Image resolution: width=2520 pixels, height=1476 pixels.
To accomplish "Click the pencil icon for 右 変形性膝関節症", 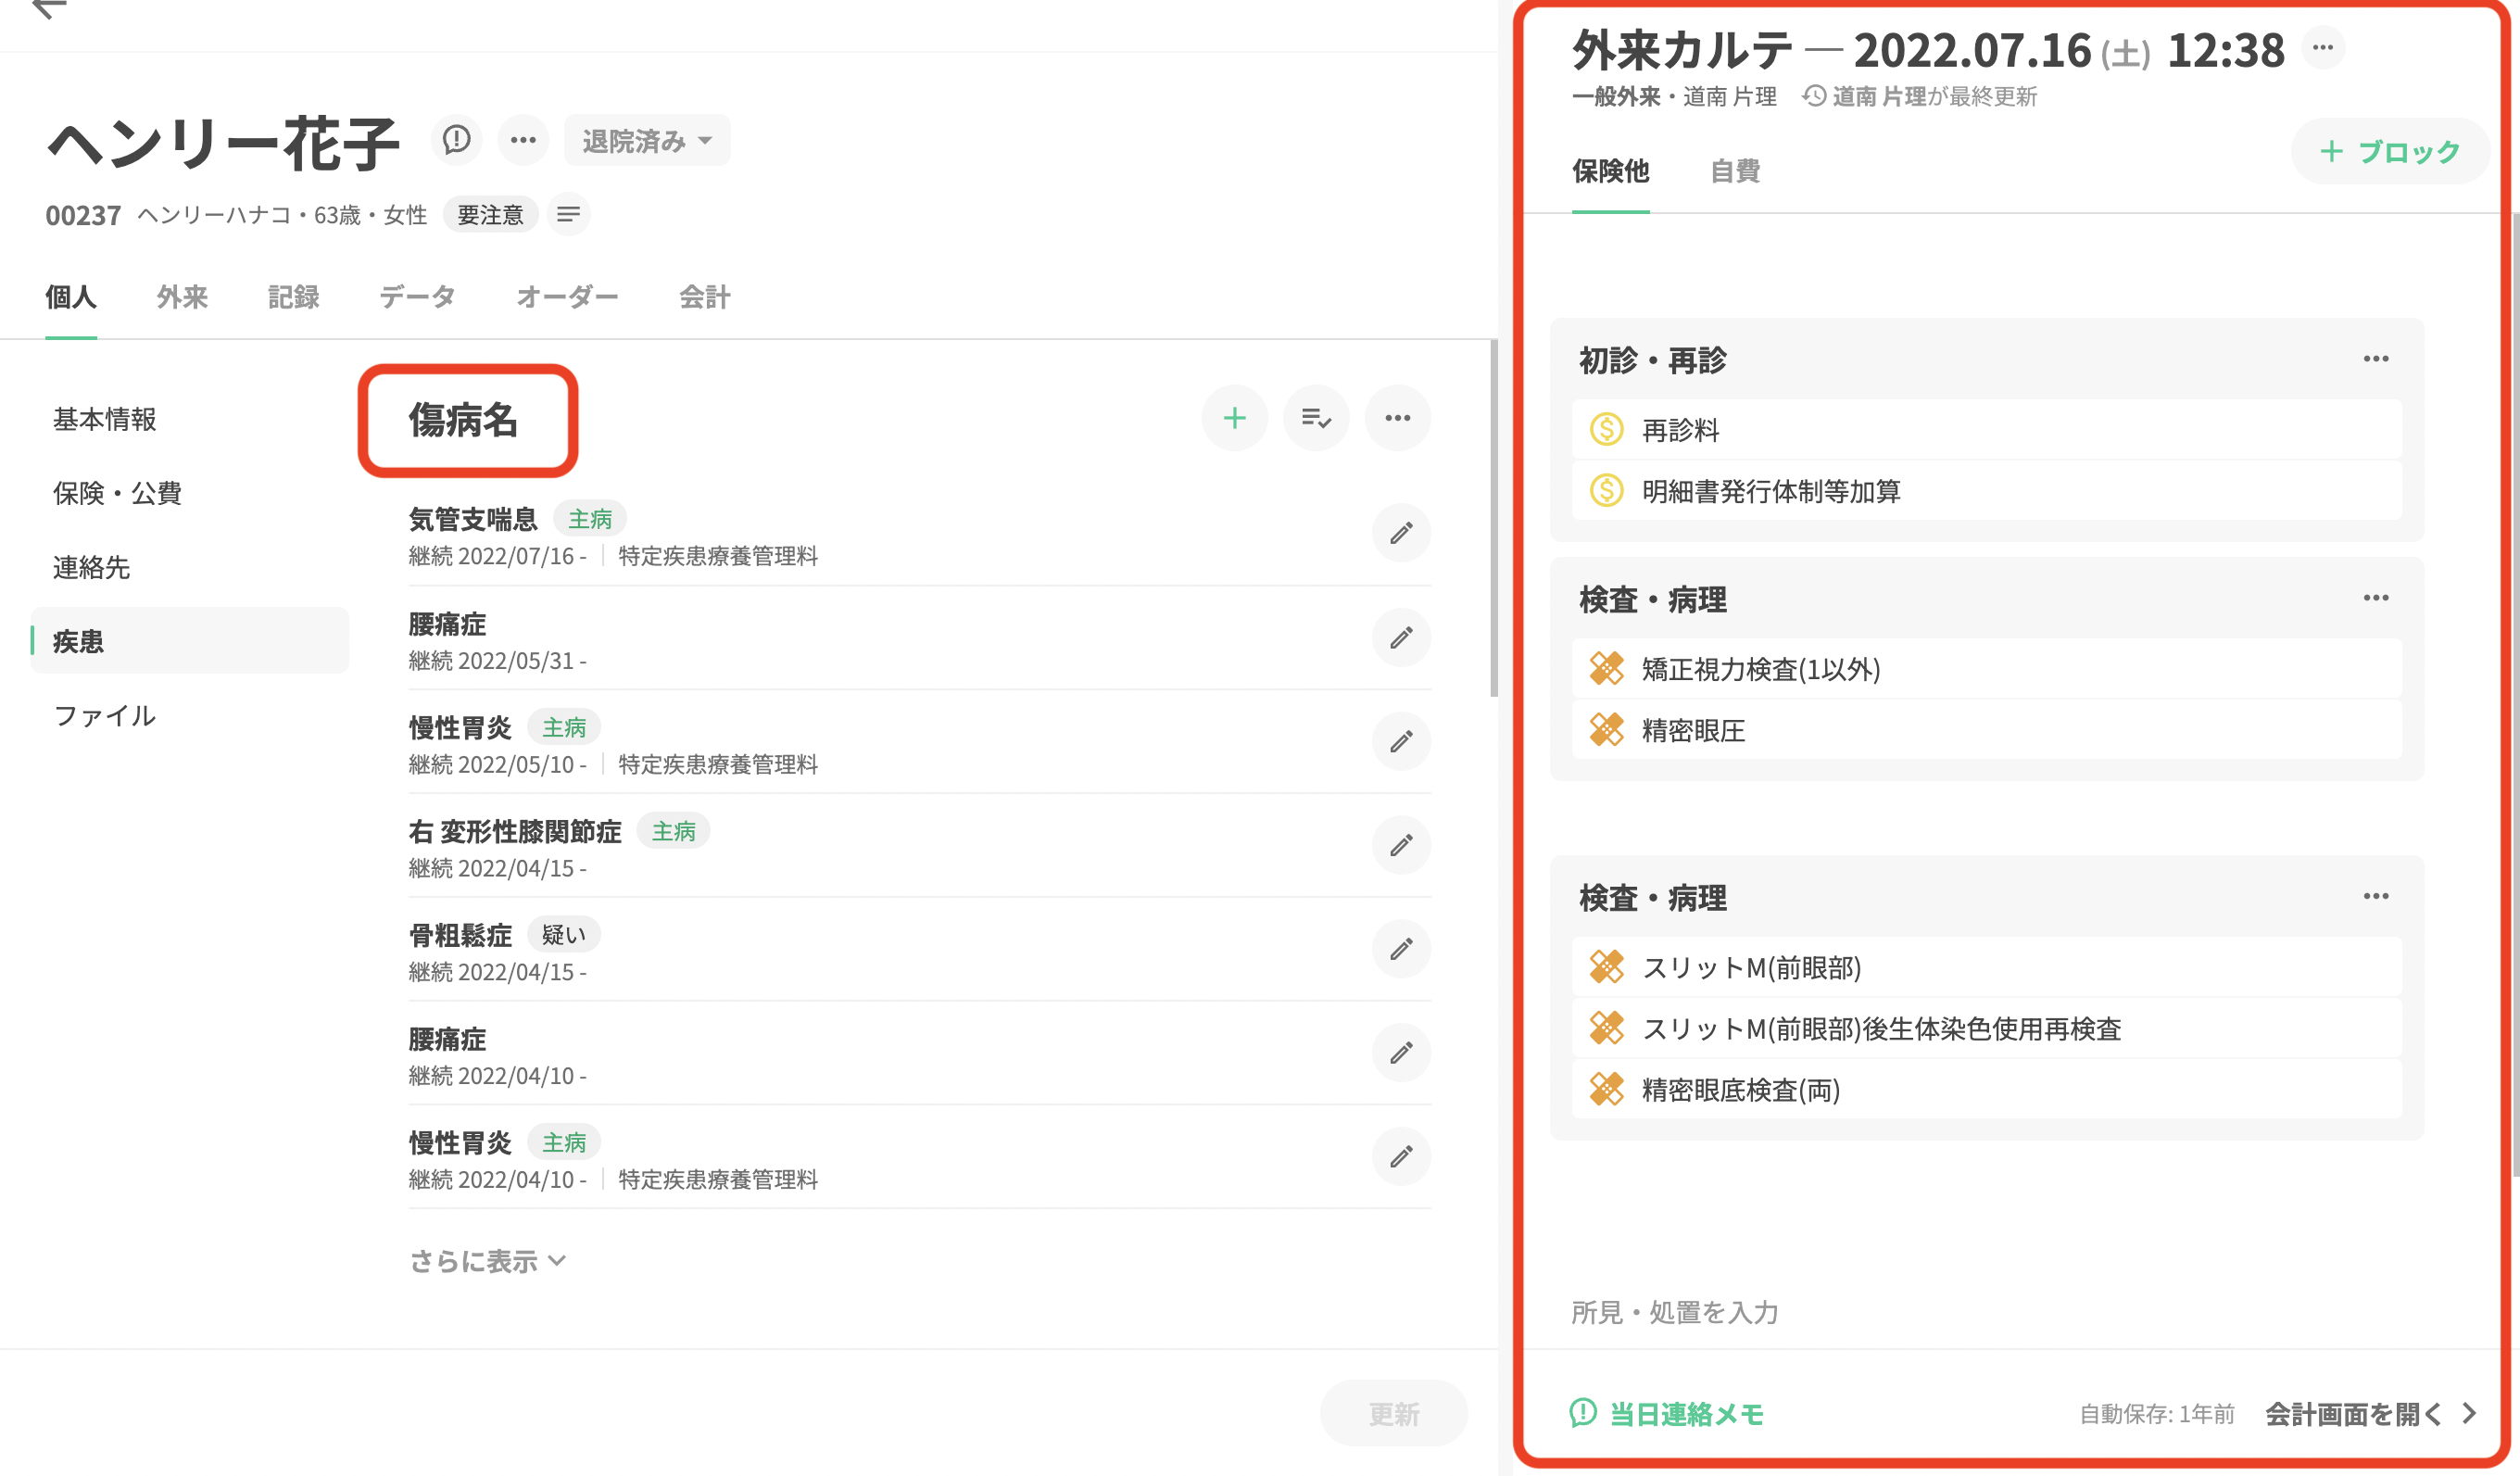I will [1401, 845].
